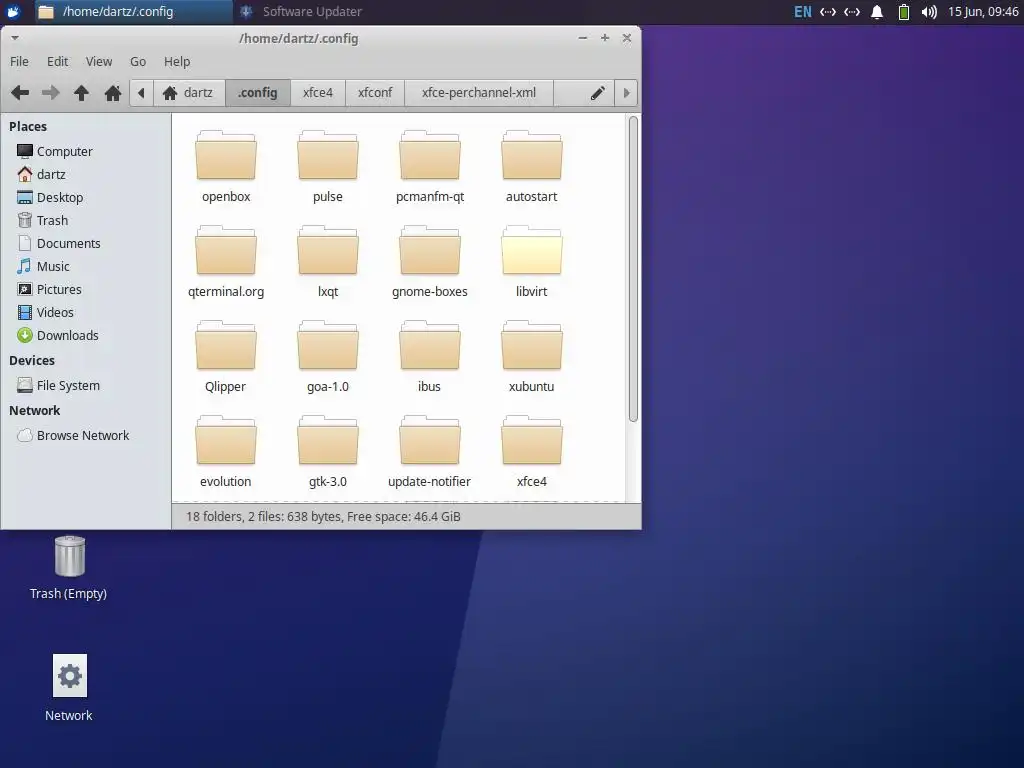
Task: Select the qterminal.org folder
Action: click(x=226, y=261)
